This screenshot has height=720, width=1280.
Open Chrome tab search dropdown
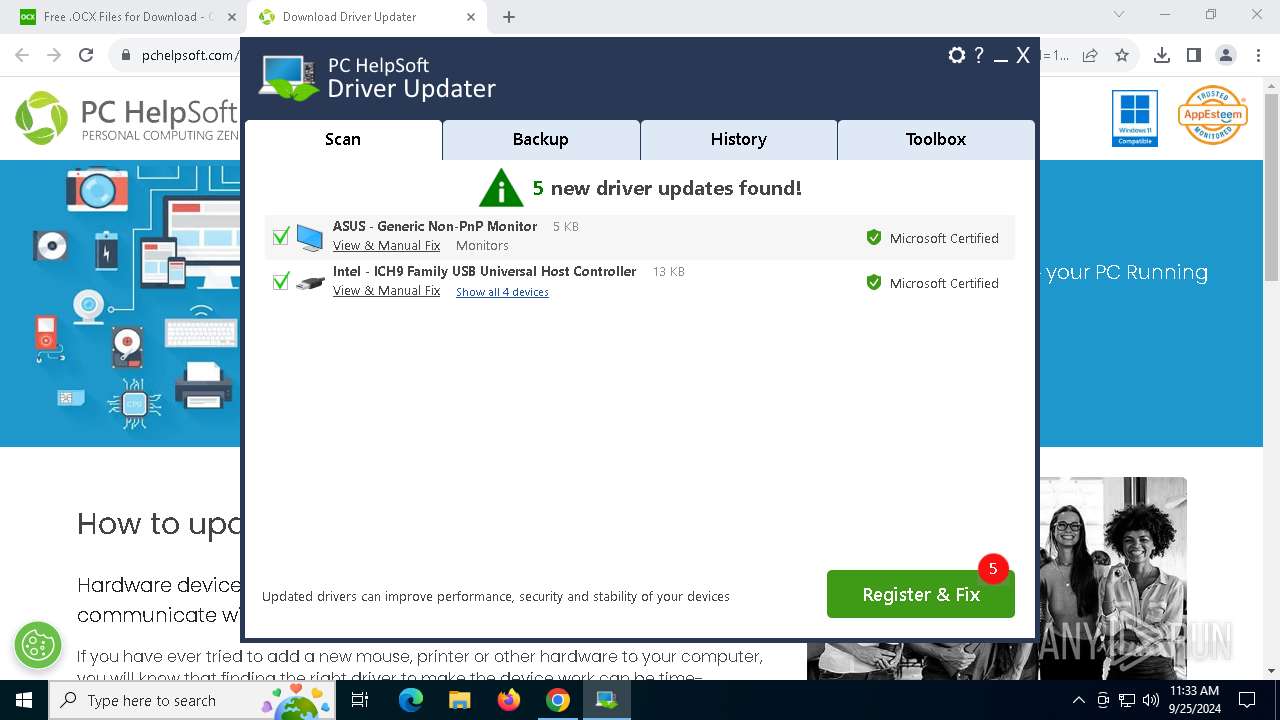(x=1119, y=14)
